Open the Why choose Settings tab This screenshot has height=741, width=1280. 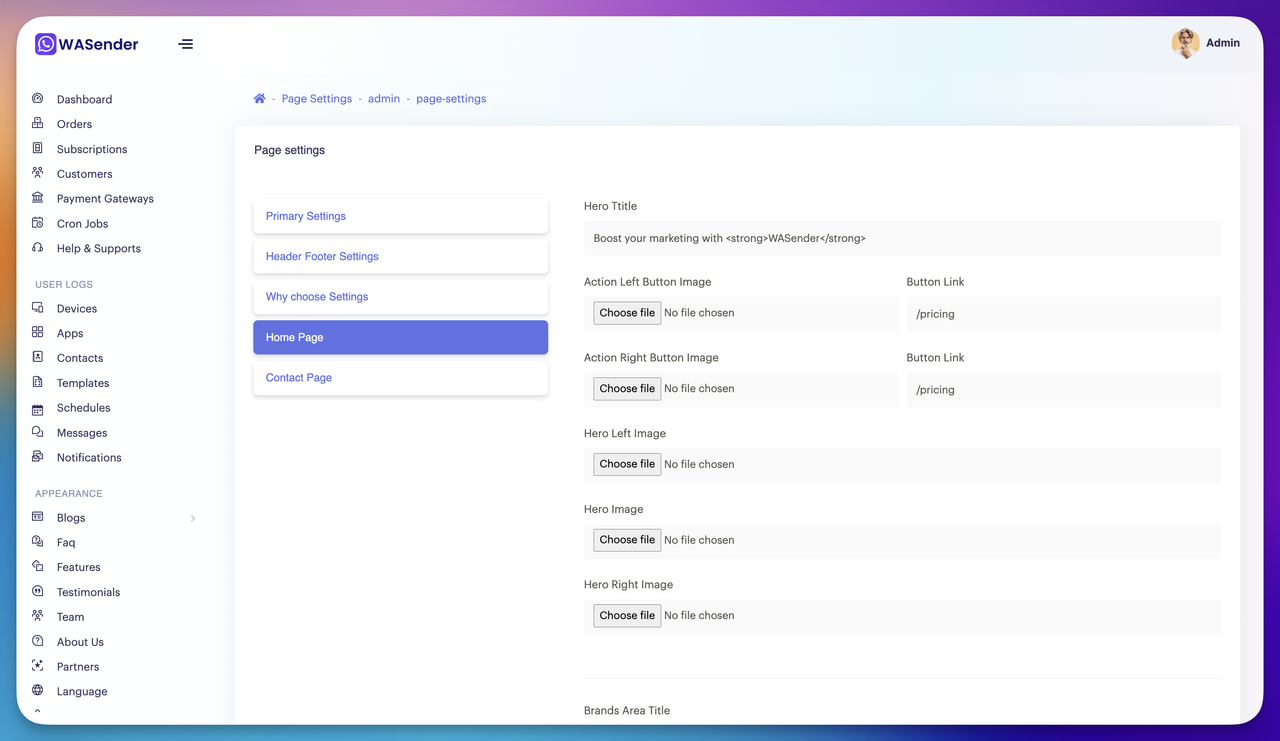tap(401, 297)
